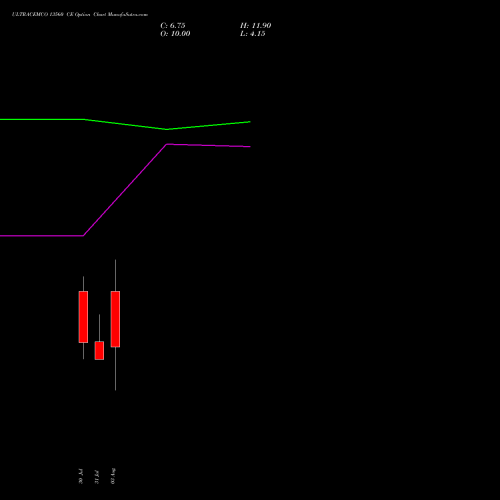This screenshot has height=500, width=500.
Task: Click the close value C: 6.75
Action: [x=173, y=26]
